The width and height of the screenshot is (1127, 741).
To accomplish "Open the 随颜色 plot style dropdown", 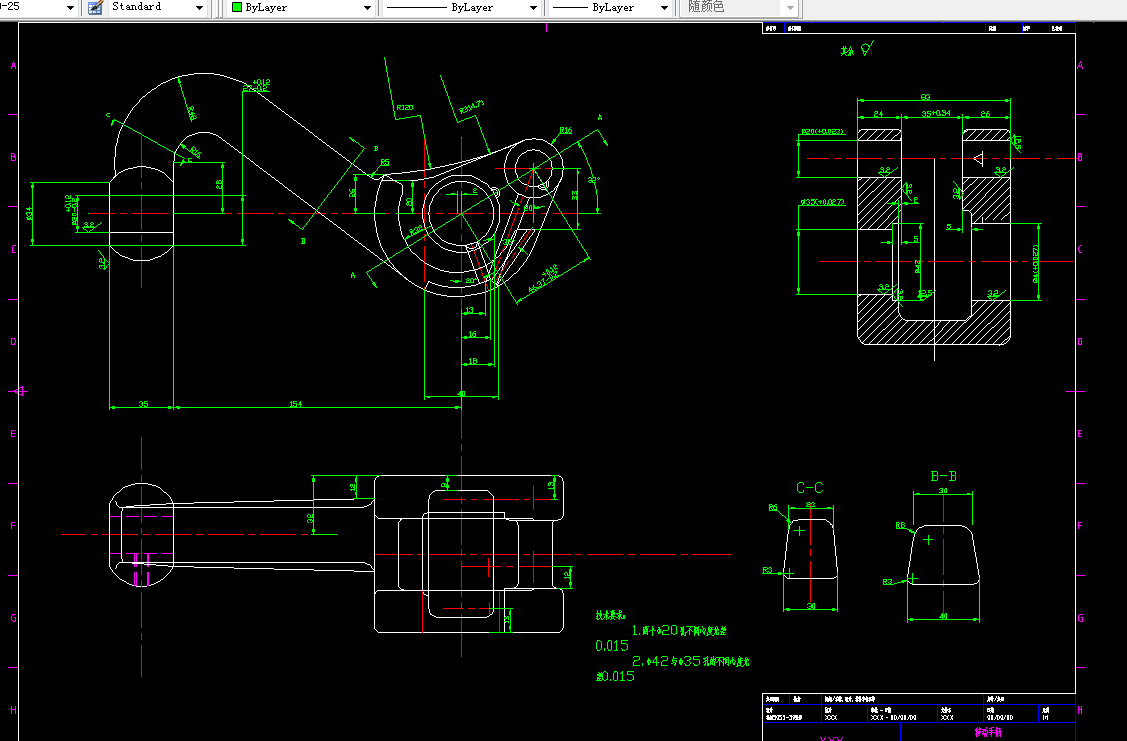I will click(x=790, y=8).
